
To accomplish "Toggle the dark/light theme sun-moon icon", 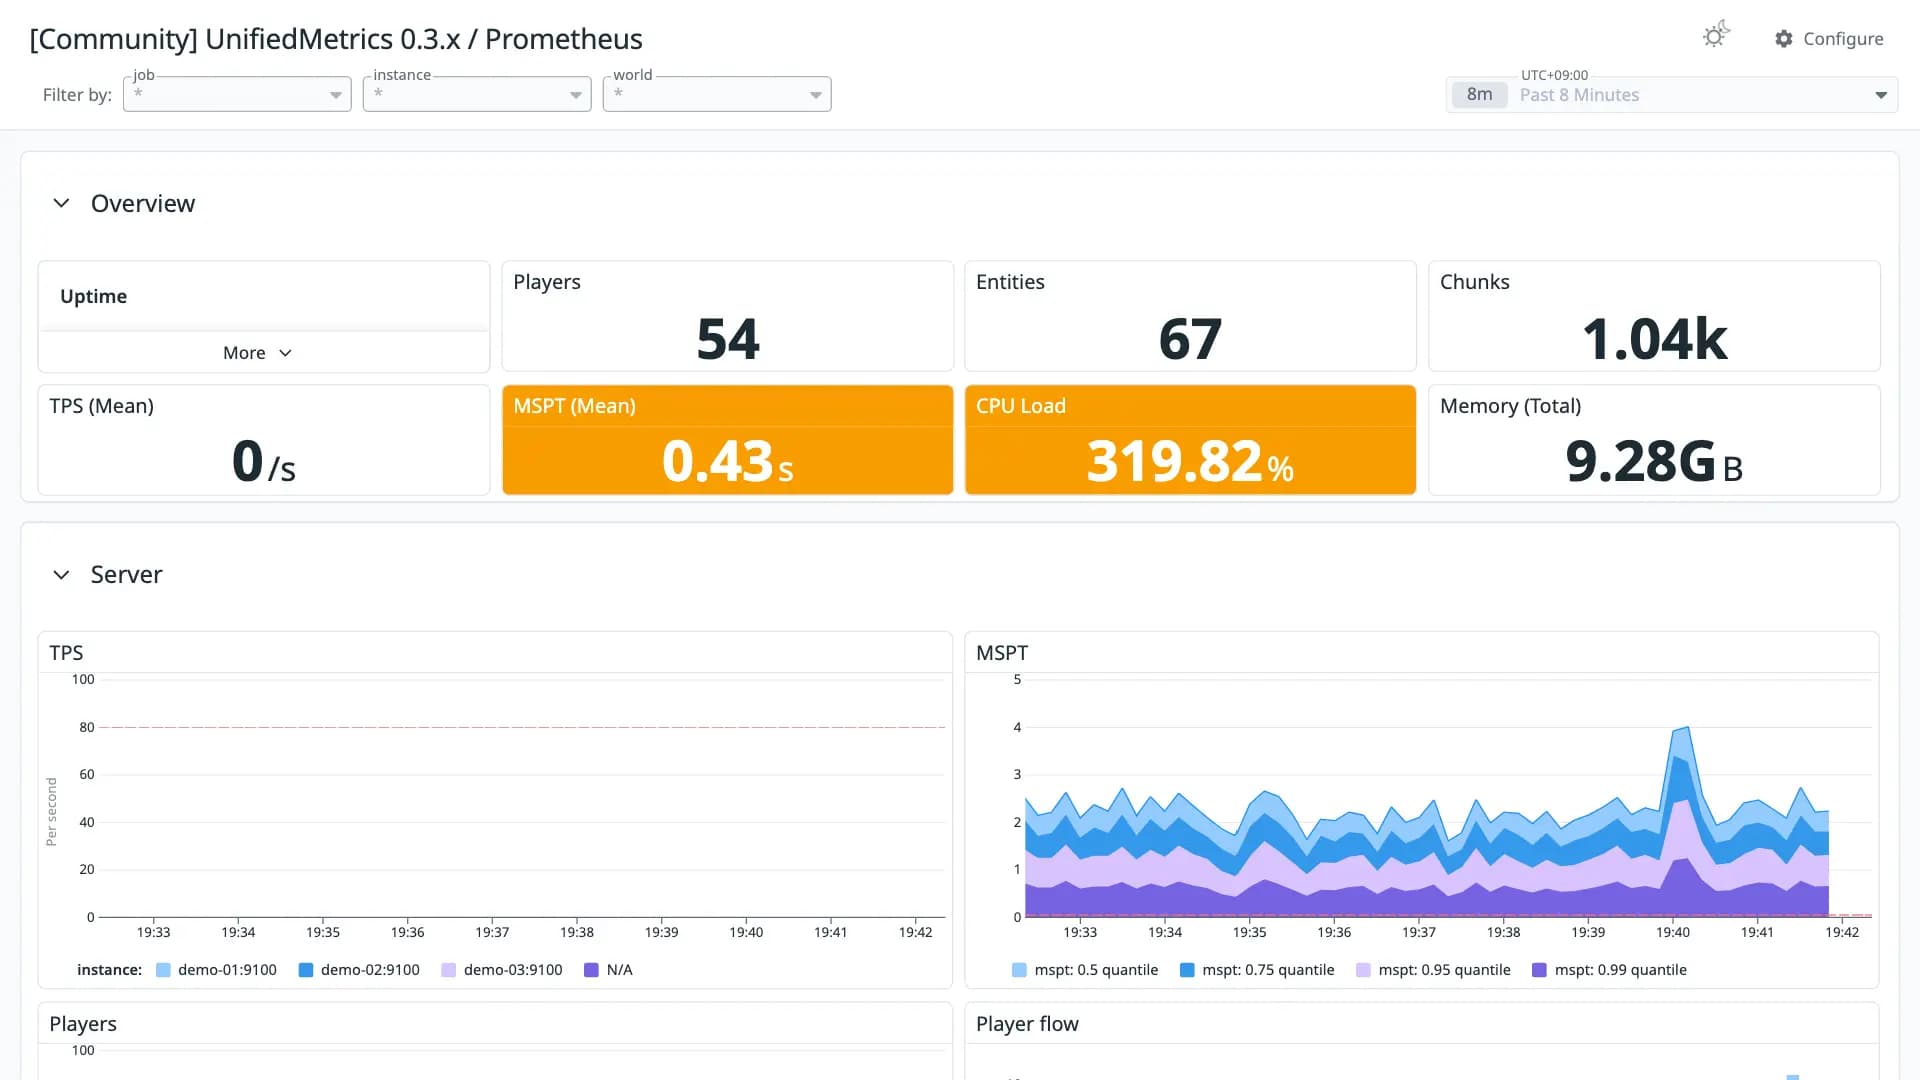I will point(1716,35).
